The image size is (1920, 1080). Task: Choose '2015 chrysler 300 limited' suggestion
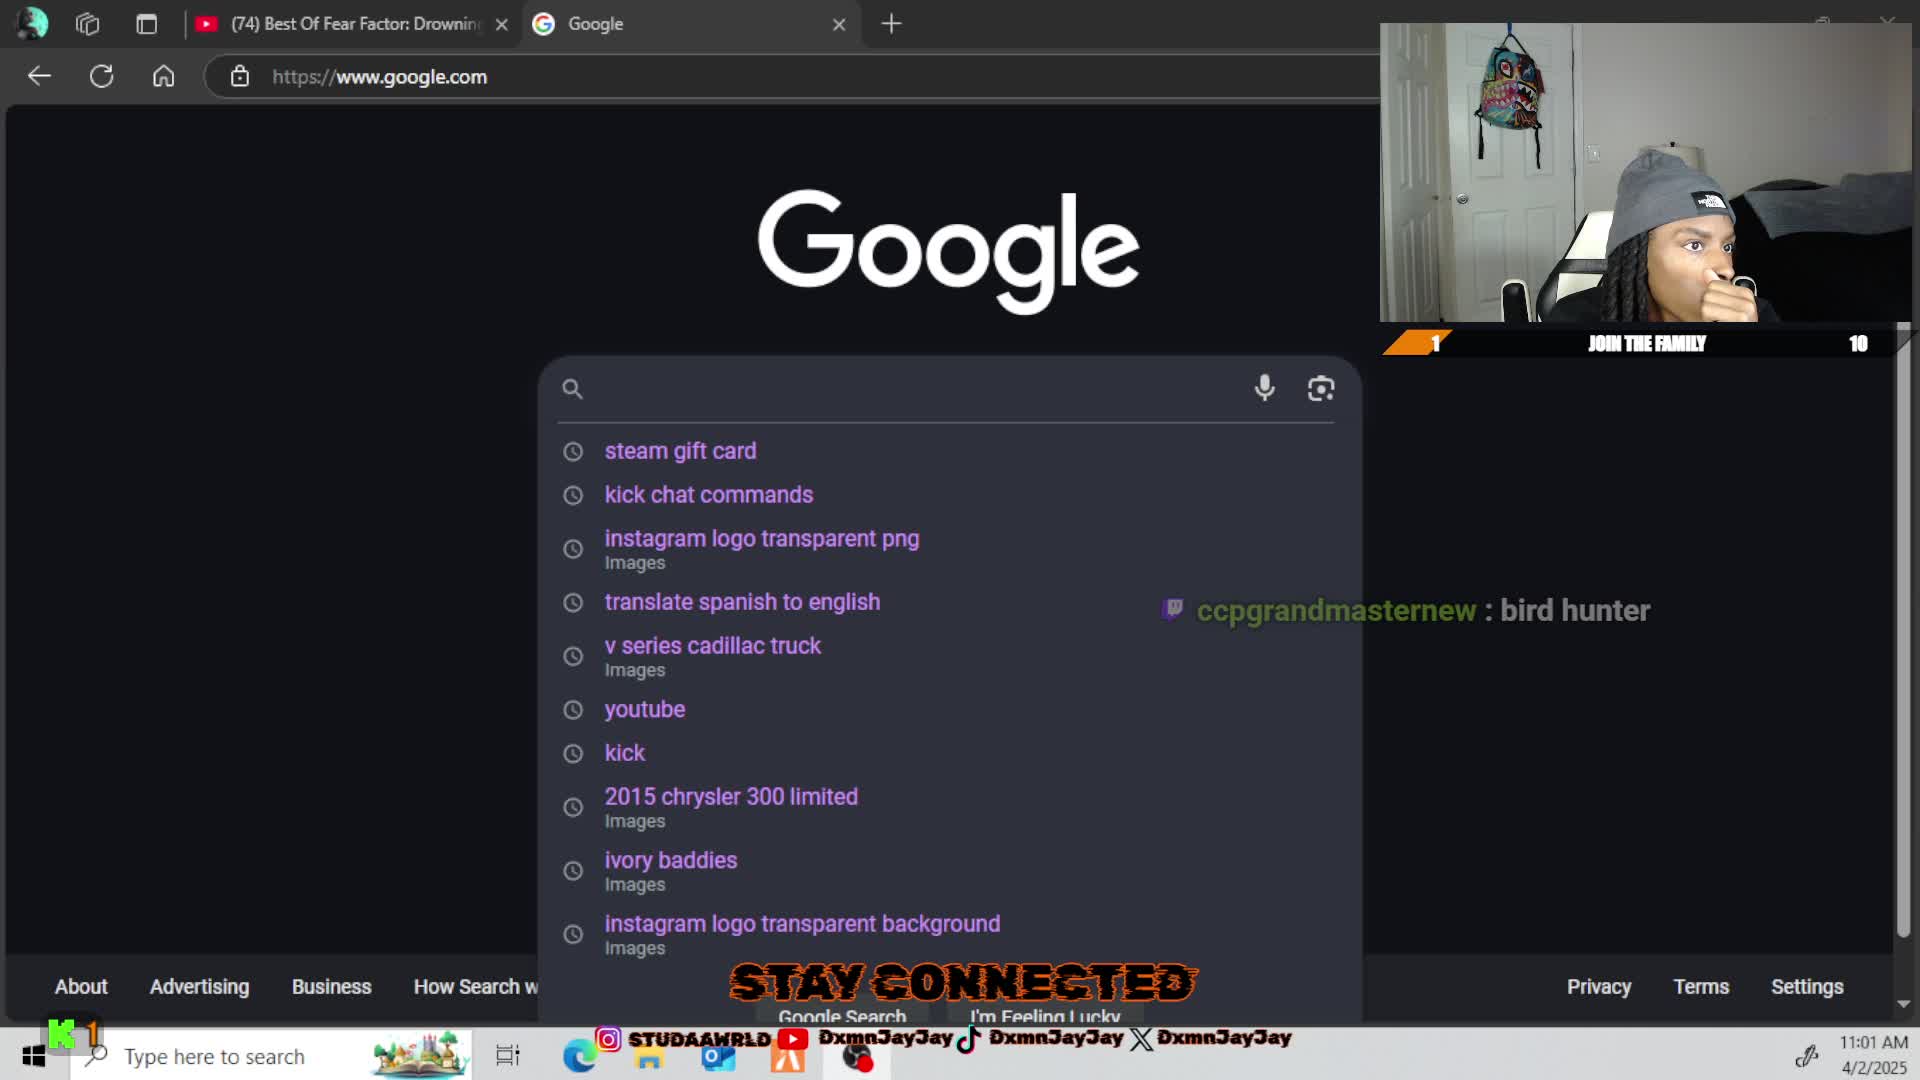tap(948, 807)
